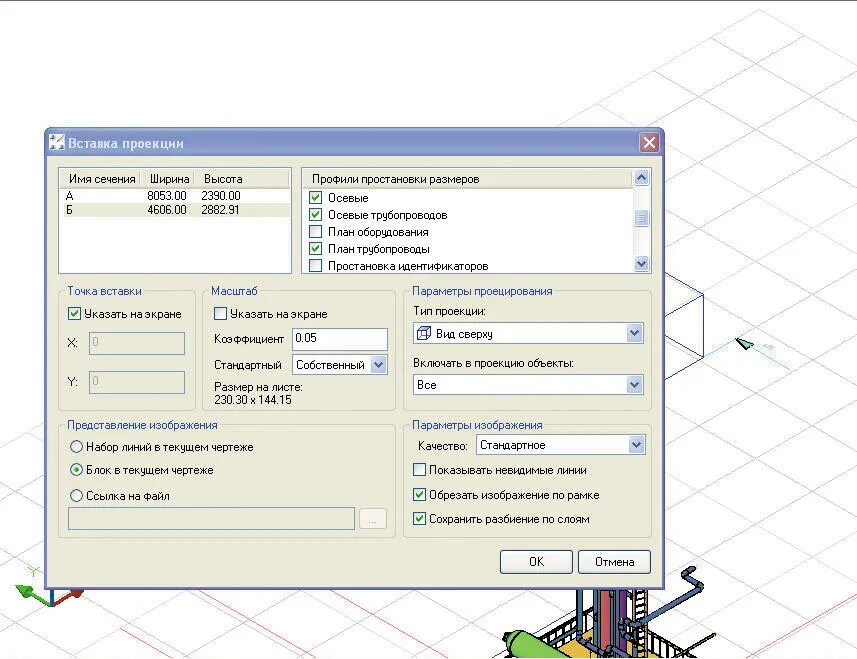Enable Простановка идентификаторов checkbox

point(315,266)
